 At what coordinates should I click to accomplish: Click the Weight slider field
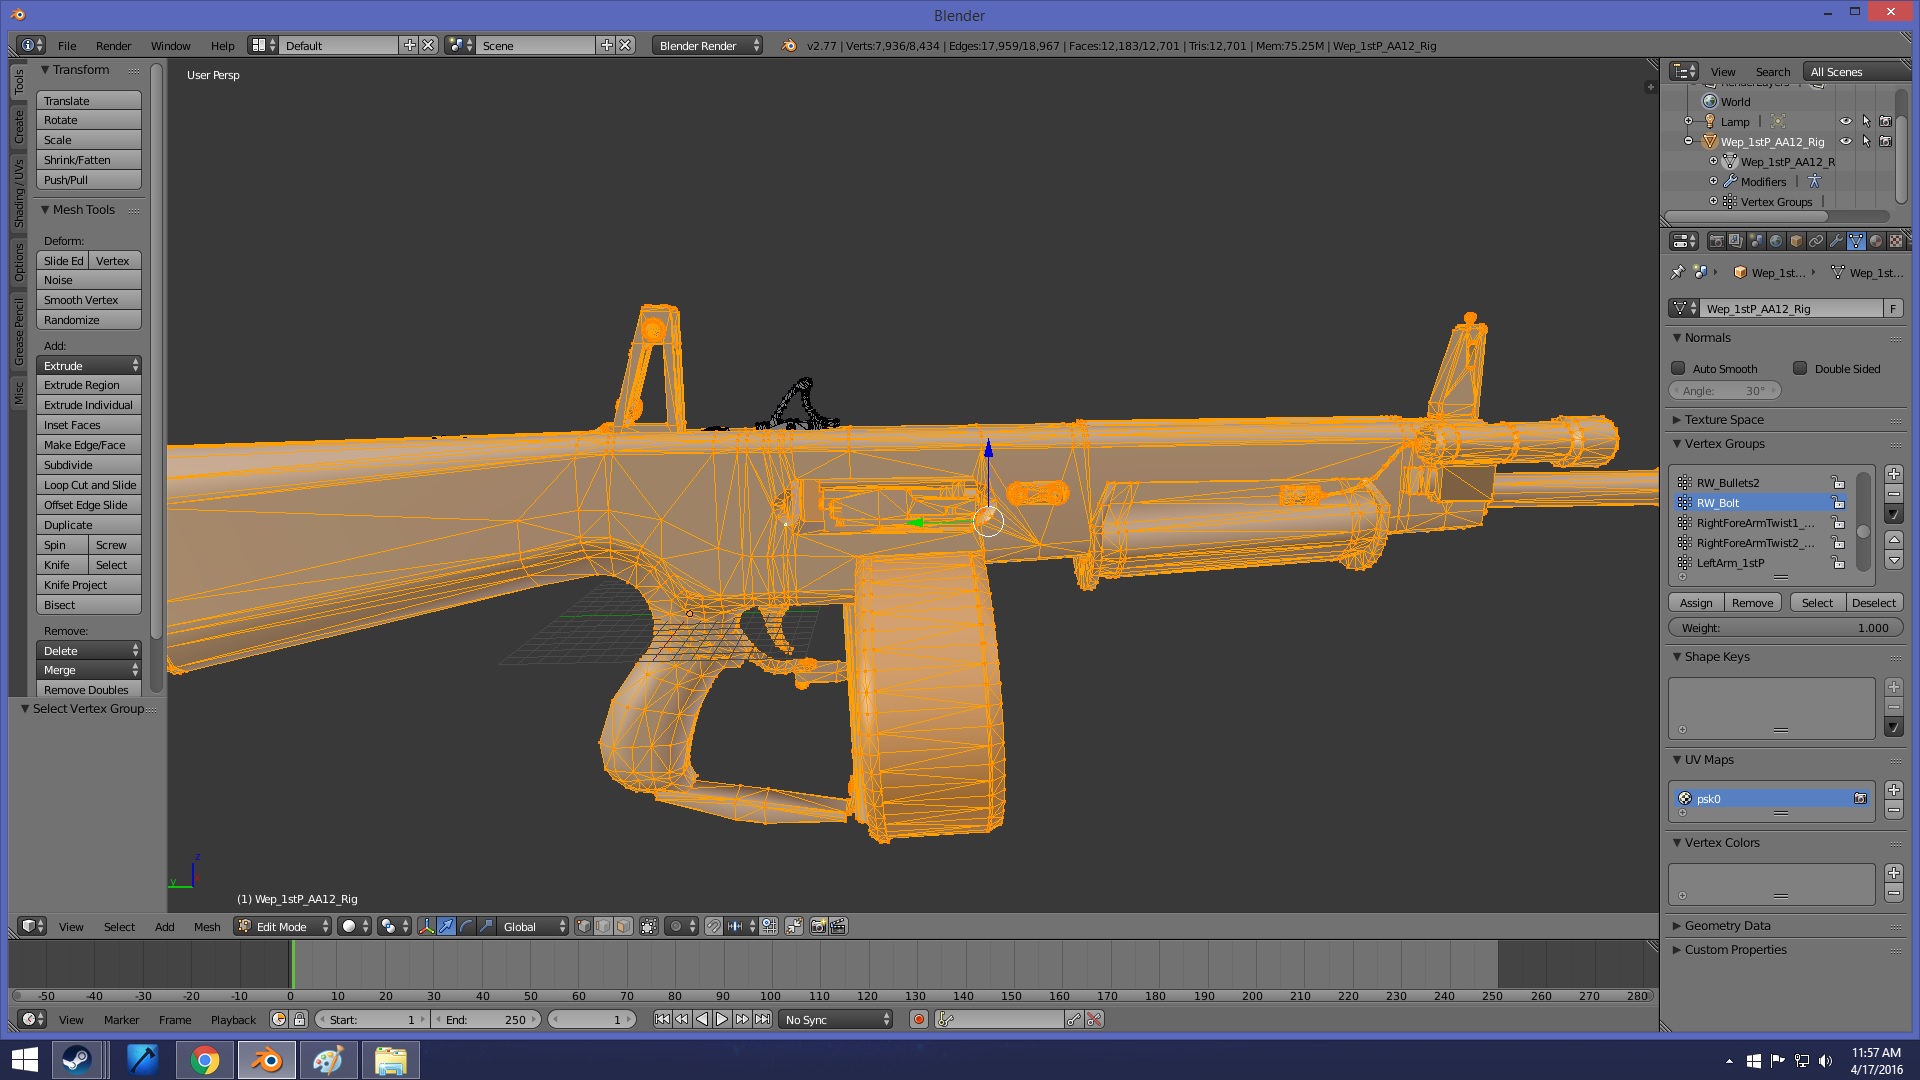click(1785, 628)
